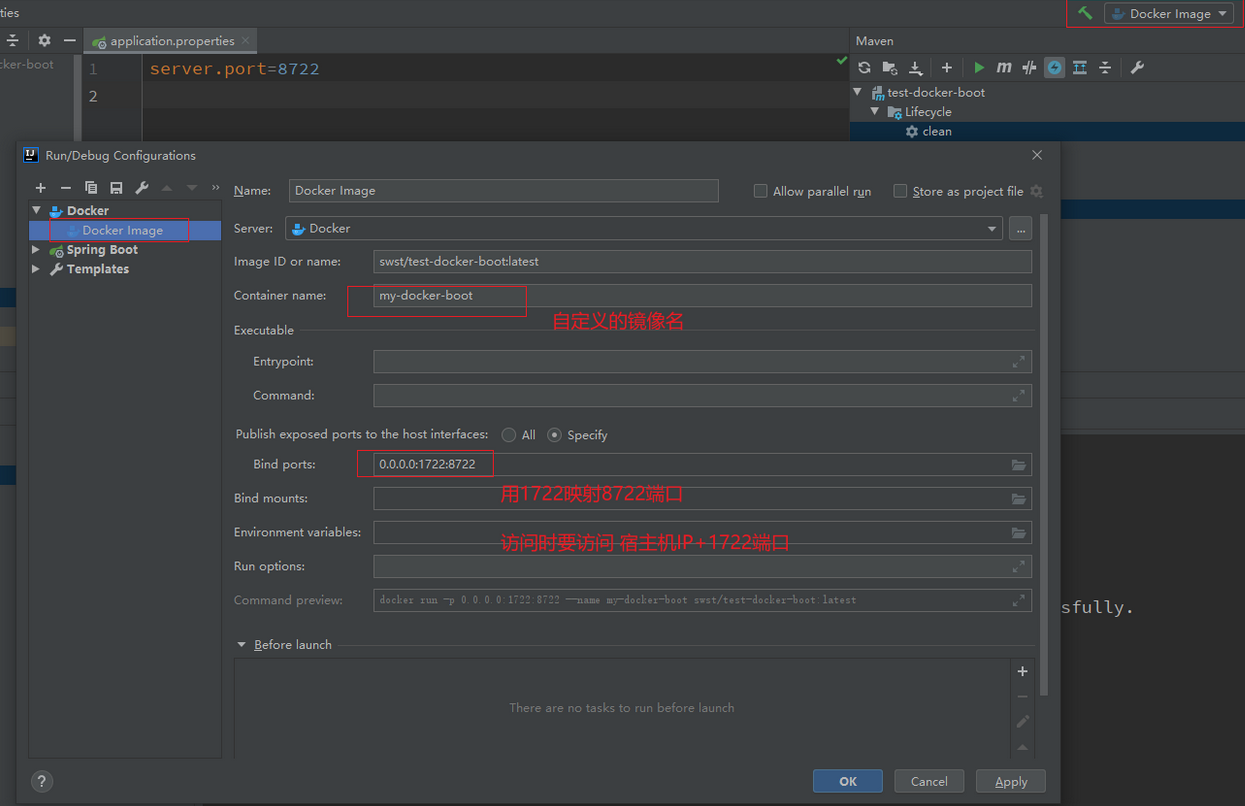Click the help question mark icon
Image resolution: width=1245 pixels, height=806 pixels.
42,781
